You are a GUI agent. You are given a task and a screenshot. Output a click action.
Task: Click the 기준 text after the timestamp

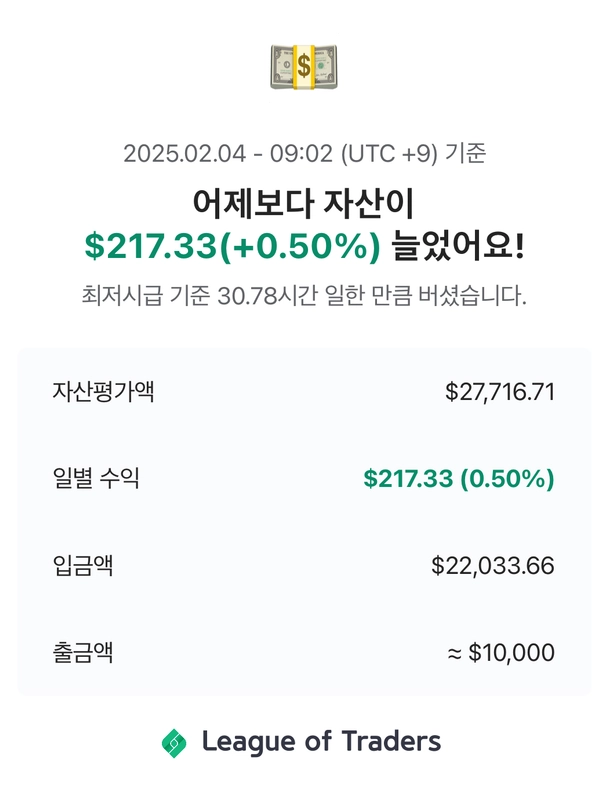pyautogui.click(x=465, y=153)
